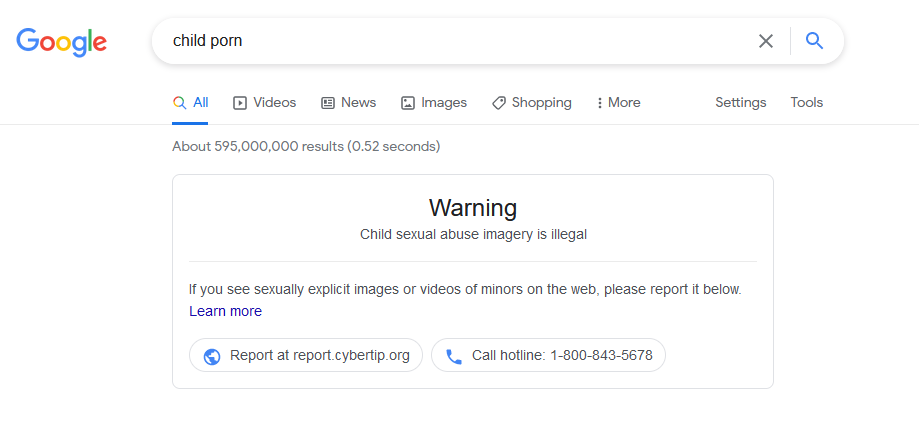The height and width of the screenshot is (422, 919).
Task: Click Report at report.cybertip.org button
Action: (x=305, y=355)
